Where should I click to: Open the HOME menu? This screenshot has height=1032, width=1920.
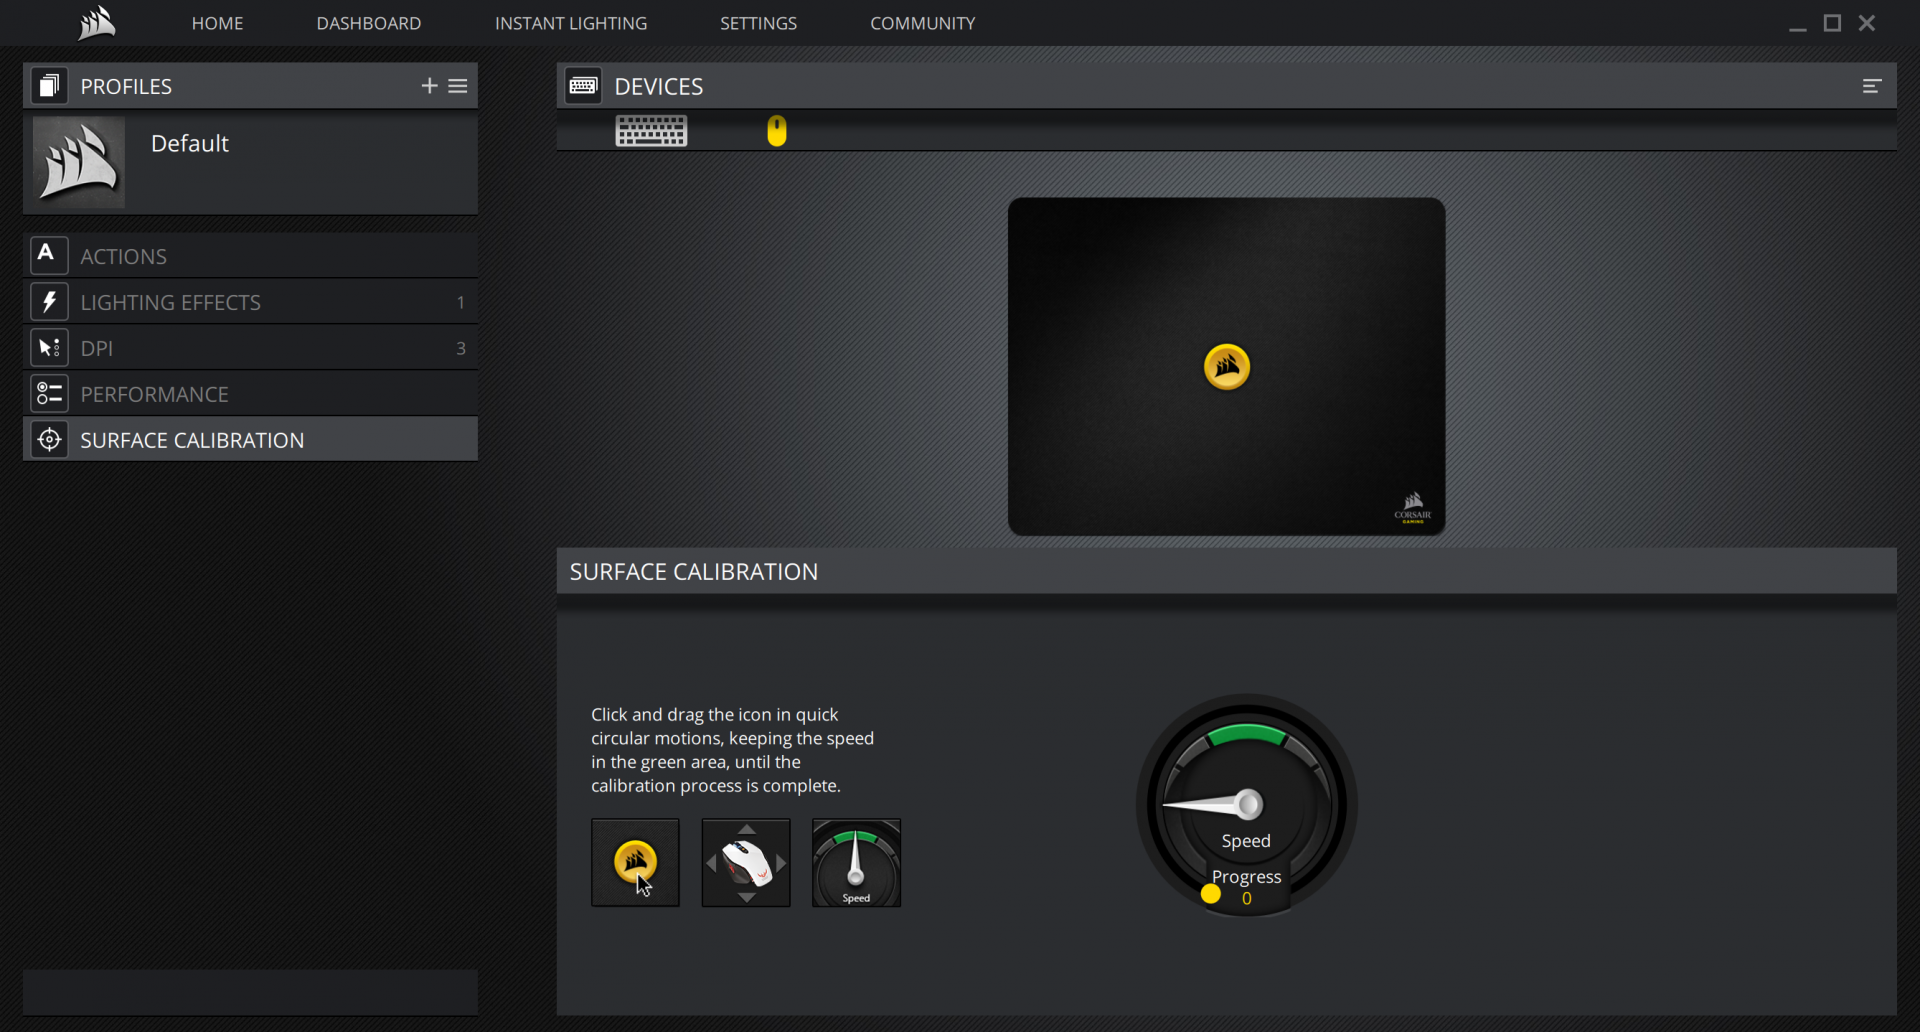click(x=217, y=23)
